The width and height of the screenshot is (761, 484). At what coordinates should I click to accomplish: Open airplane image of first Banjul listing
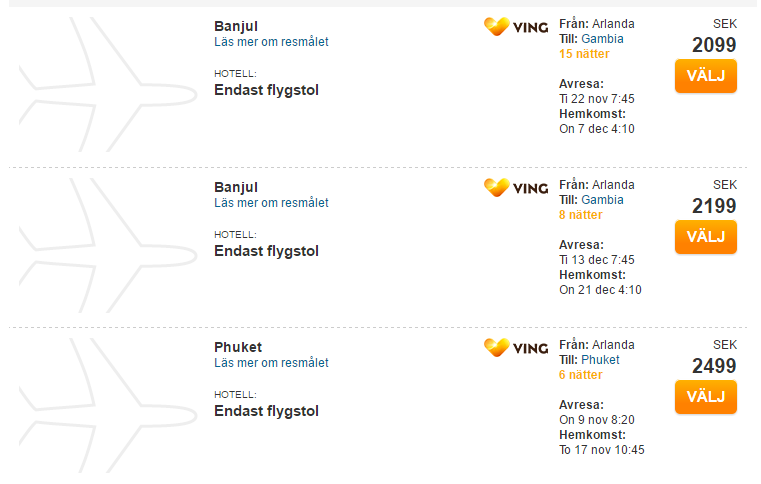[108, 84]
